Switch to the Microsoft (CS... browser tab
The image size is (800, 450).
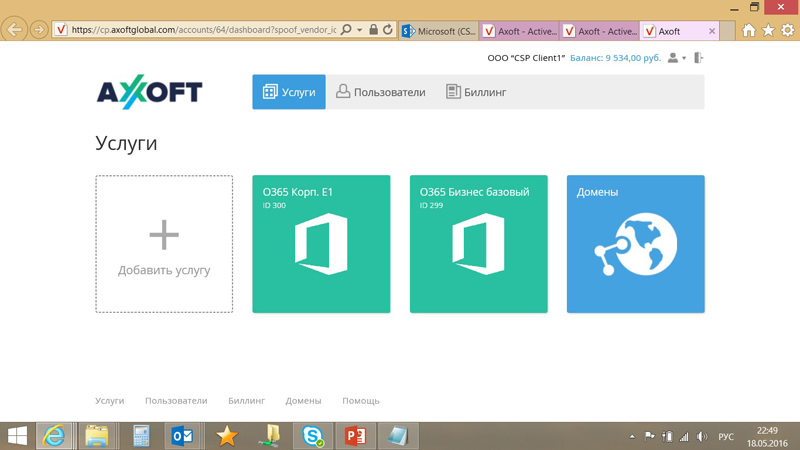[439, 31]
